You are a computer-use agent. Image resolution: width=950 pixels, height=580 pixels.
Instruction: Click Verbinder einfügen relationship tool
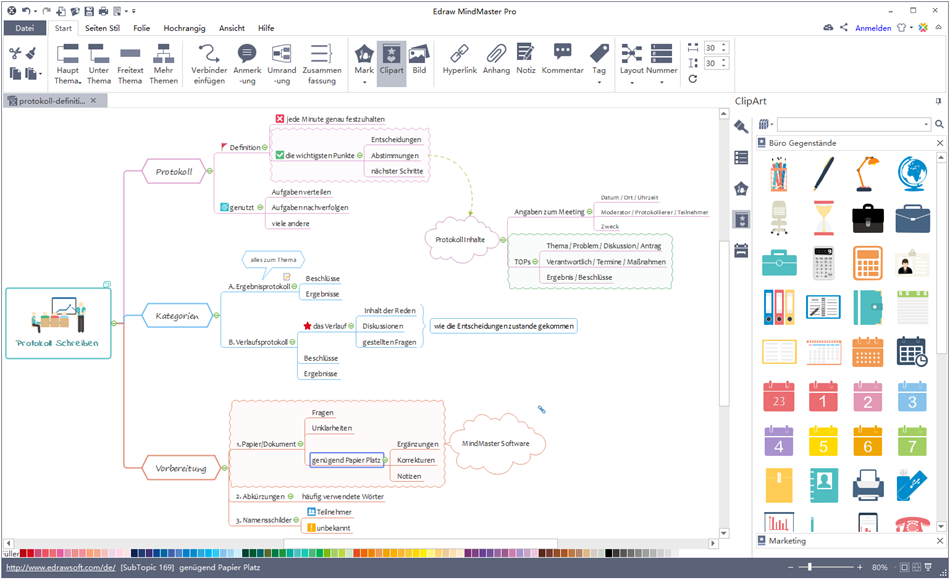click(209, 64)
